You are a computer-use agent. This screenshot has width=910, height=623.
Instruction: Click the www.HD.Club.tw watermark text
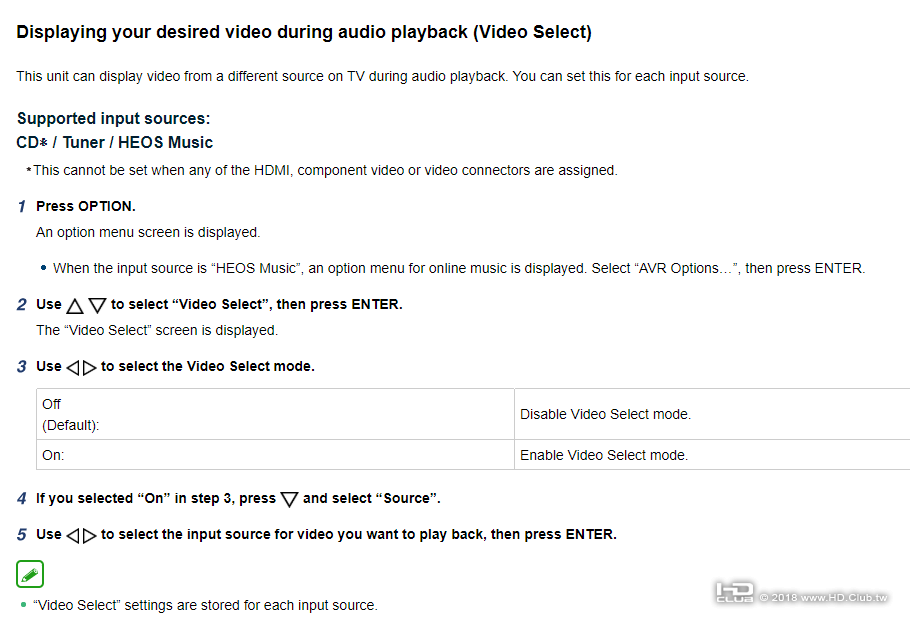[822, 597]
